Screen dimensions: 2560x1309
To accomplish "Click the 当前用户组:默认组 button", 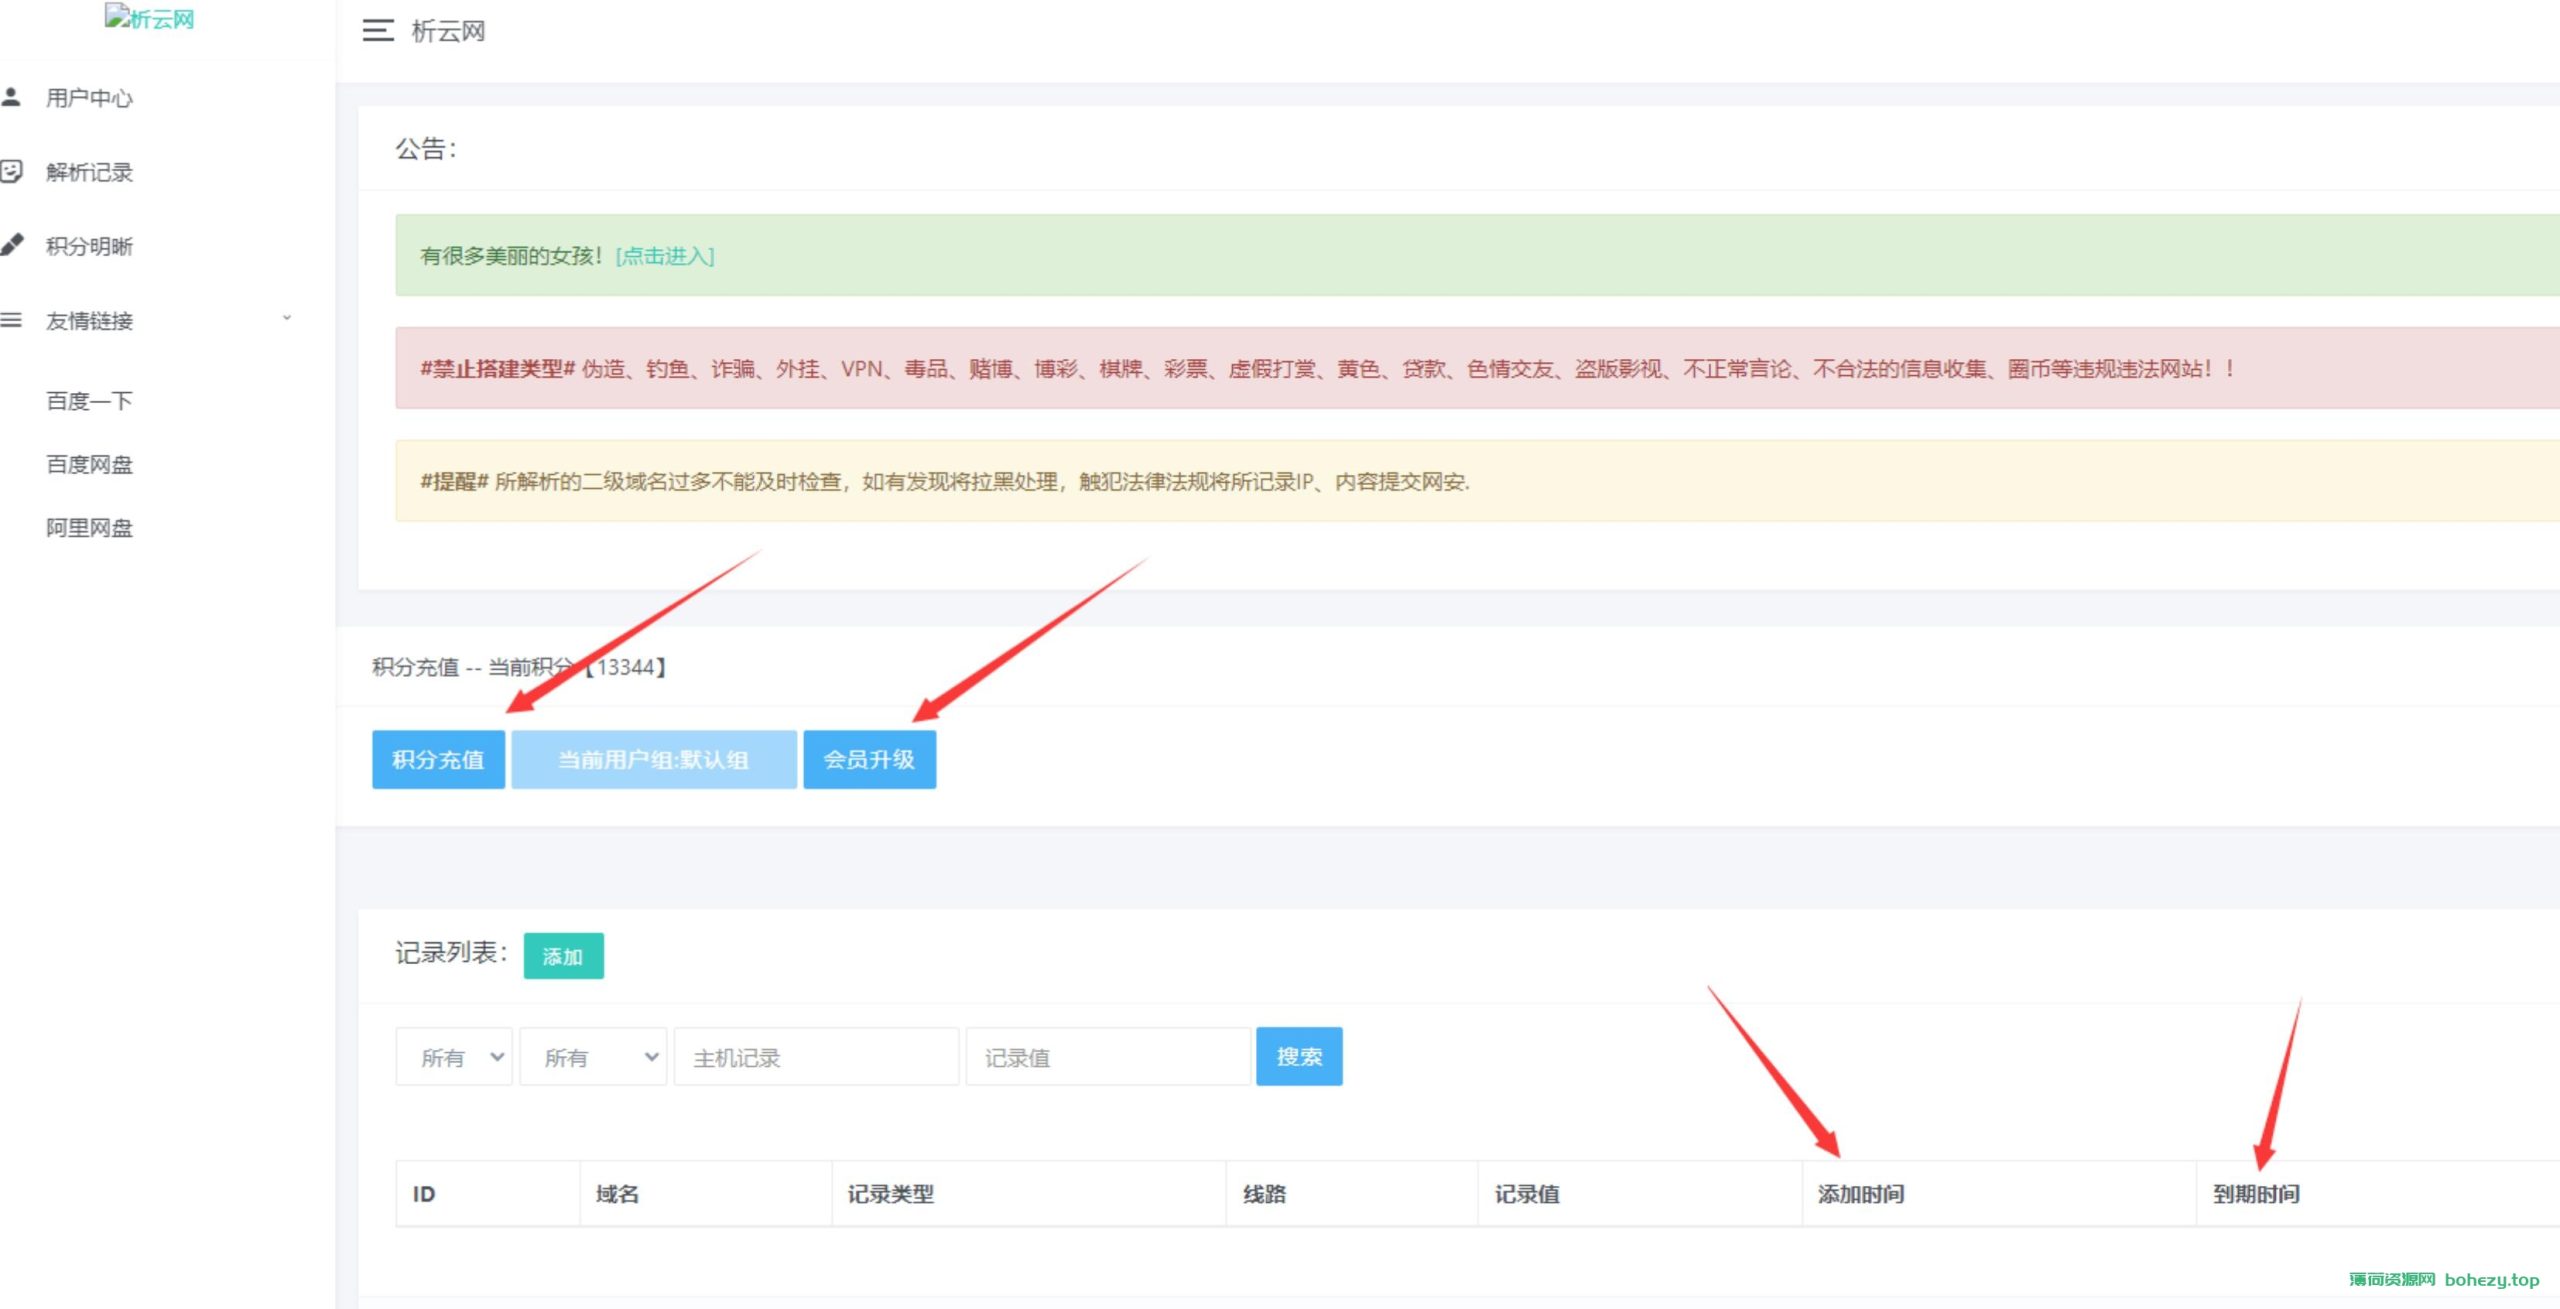I will (654, 759).
